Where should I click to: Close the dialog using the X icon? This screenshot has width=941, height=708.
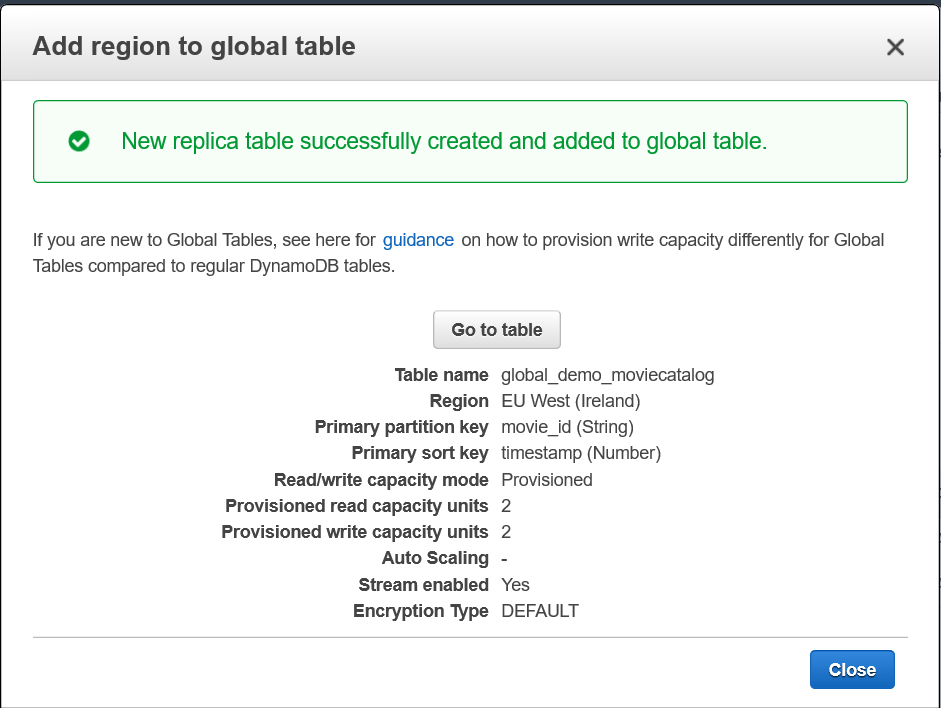point(895,47)
